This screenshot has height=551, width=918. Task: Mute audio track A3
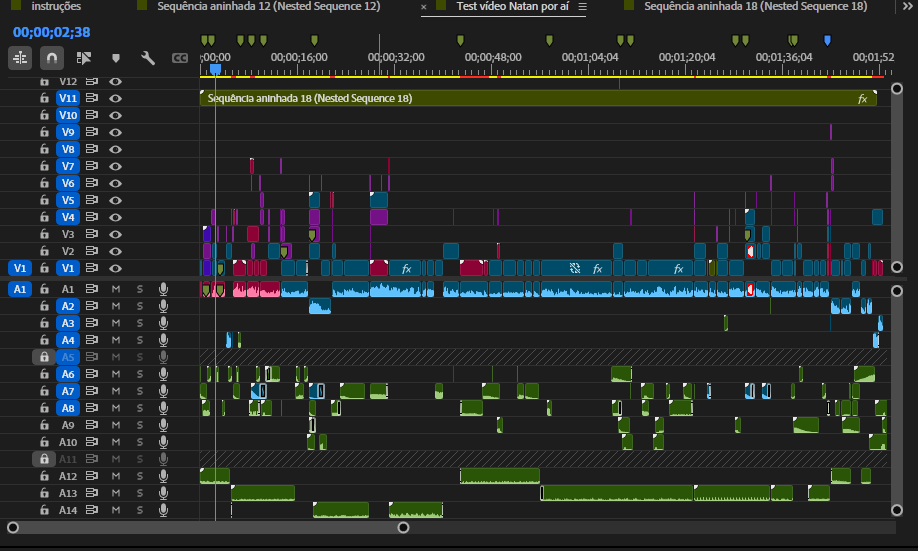116,323
